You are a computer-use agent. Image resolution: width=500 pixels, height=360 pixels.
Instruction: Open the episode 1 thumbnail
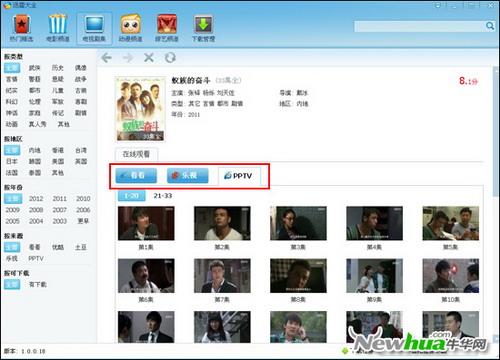pyautogui.click(x=146, y=223)
